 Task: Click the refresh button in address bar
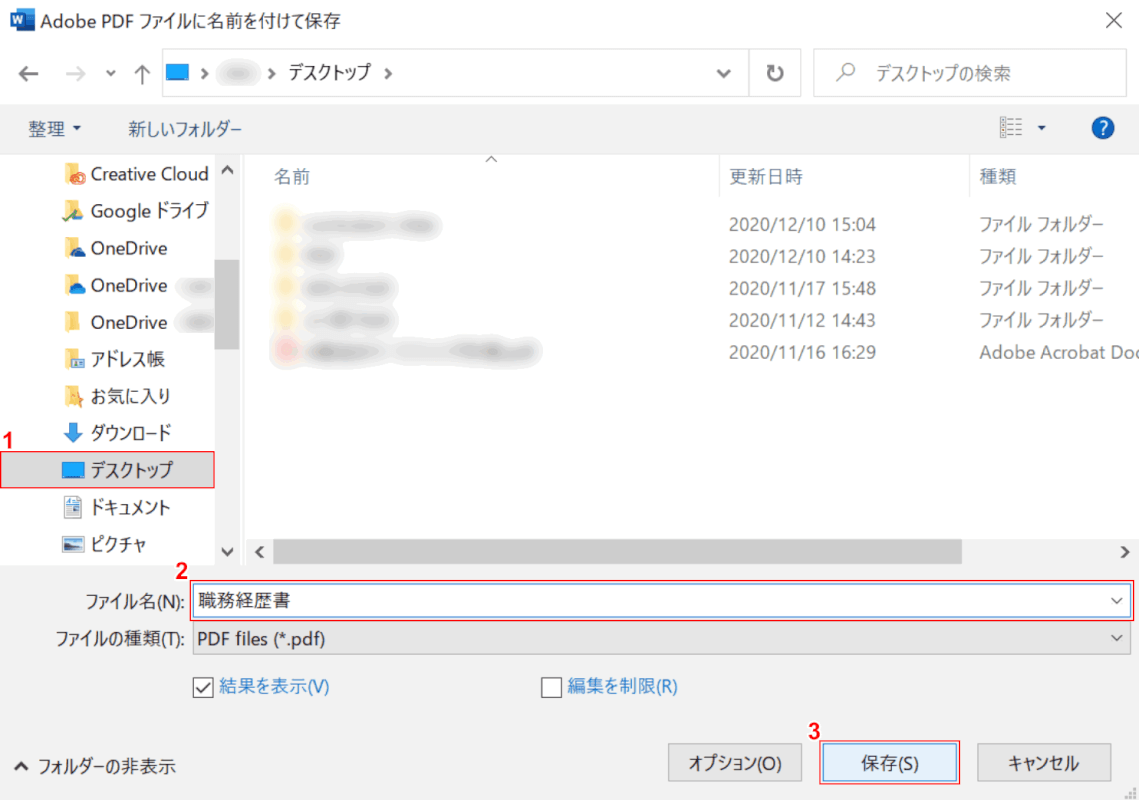[774, 73]
